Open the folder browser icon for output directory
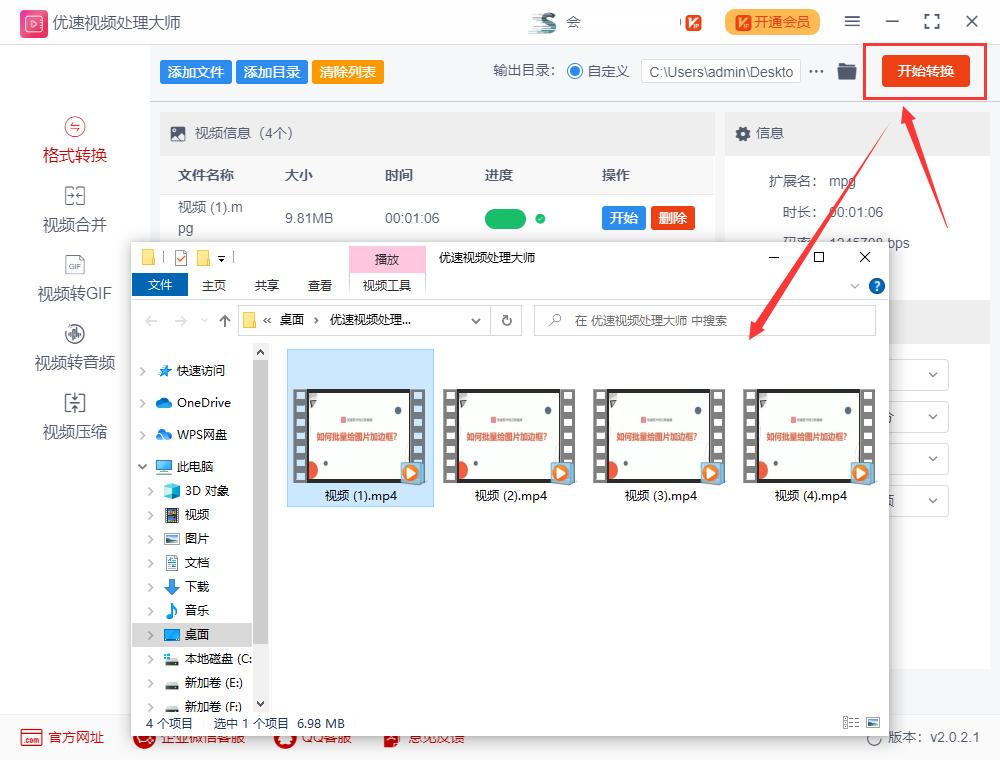This screenshot has width=1000, height=760. pos(847,71)
